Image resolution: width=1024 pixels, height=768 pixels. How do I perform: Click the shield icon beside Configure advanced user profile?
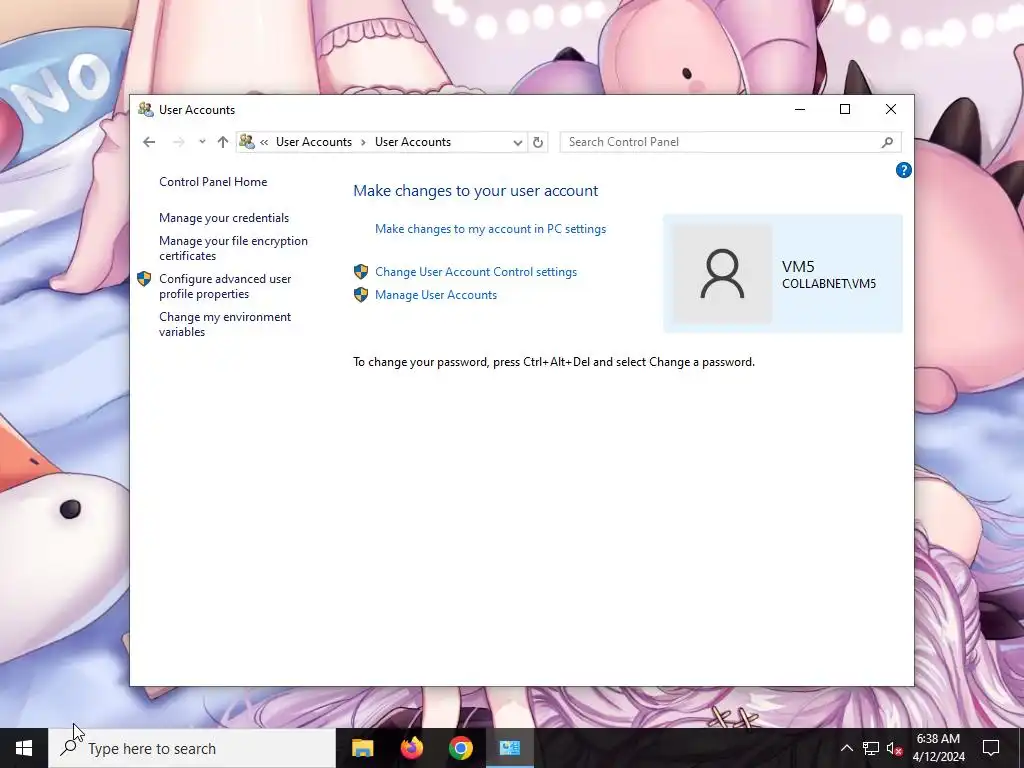point(144,280)
